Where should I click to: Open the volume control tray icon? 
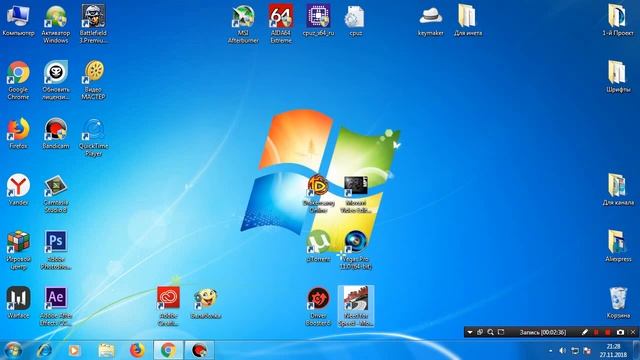(562, 351)
